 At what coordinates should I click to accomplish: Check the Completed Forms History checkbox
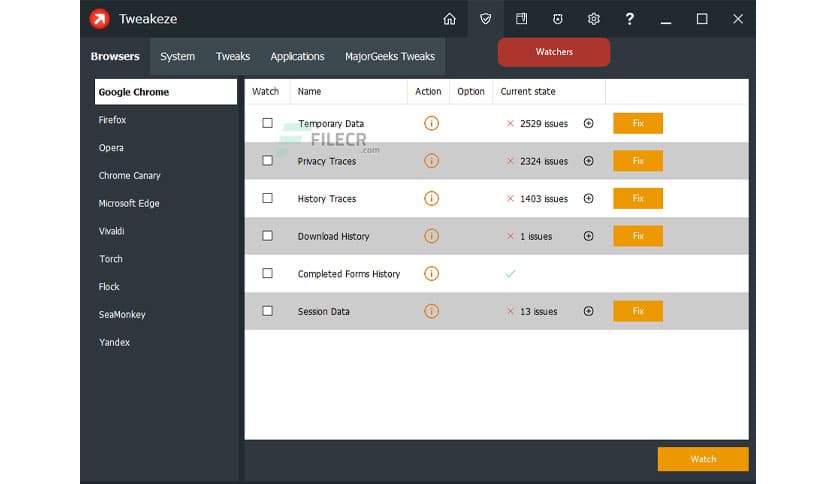click(x=267, y=273)
